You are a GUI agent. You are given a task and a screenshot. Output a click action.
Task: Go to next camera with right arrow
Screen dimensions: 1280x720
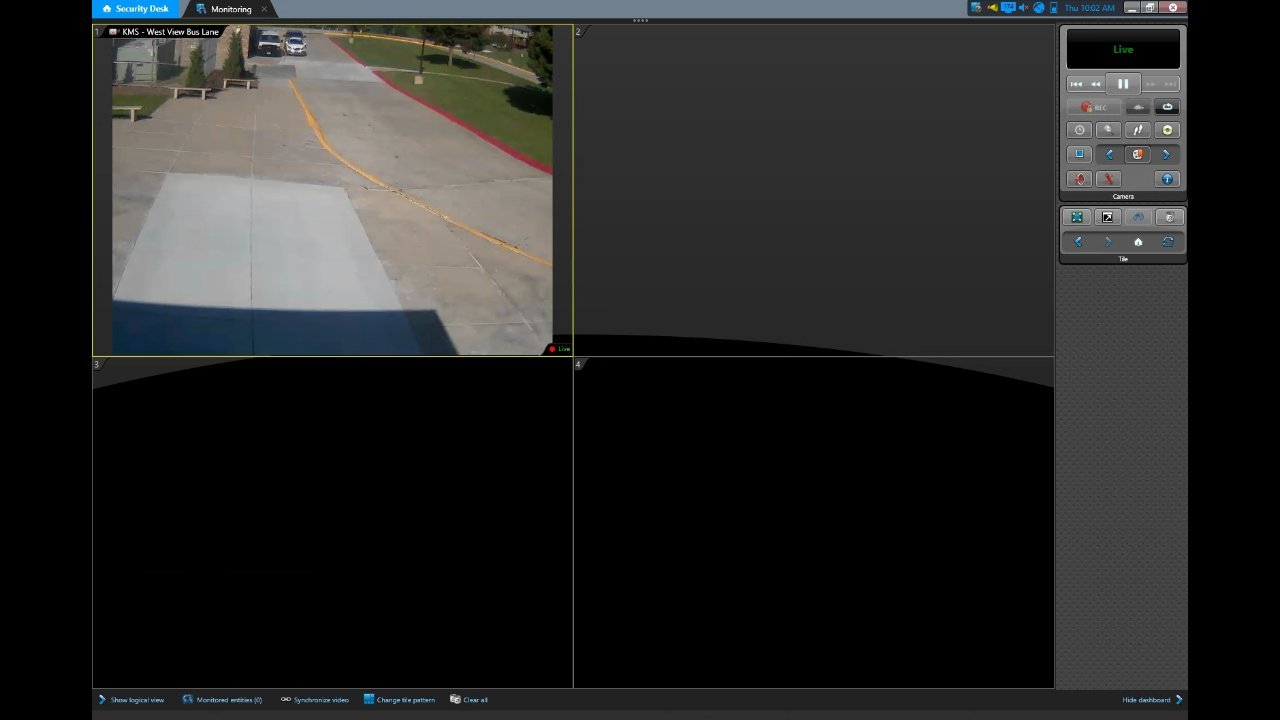1166,154
